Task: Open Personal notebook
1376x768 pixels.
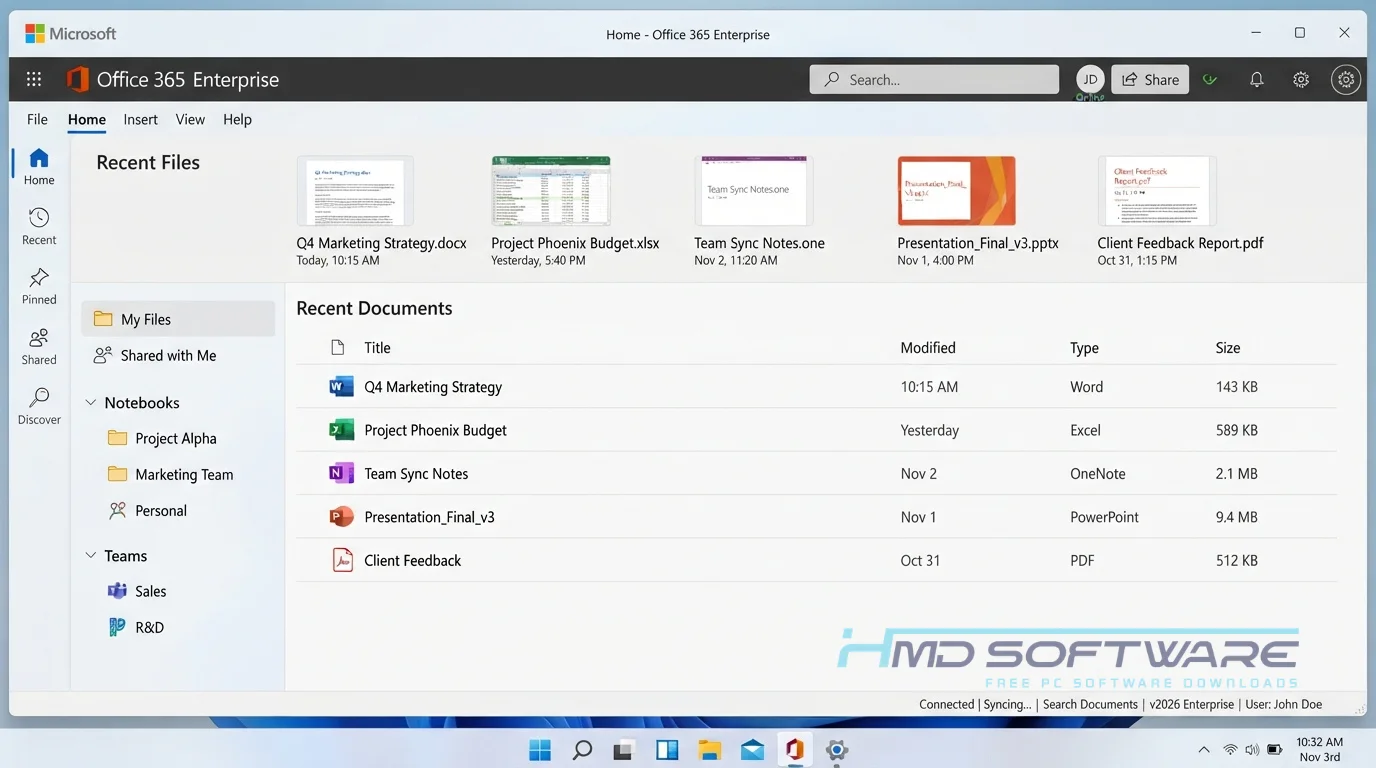Action: pos(147,510)
